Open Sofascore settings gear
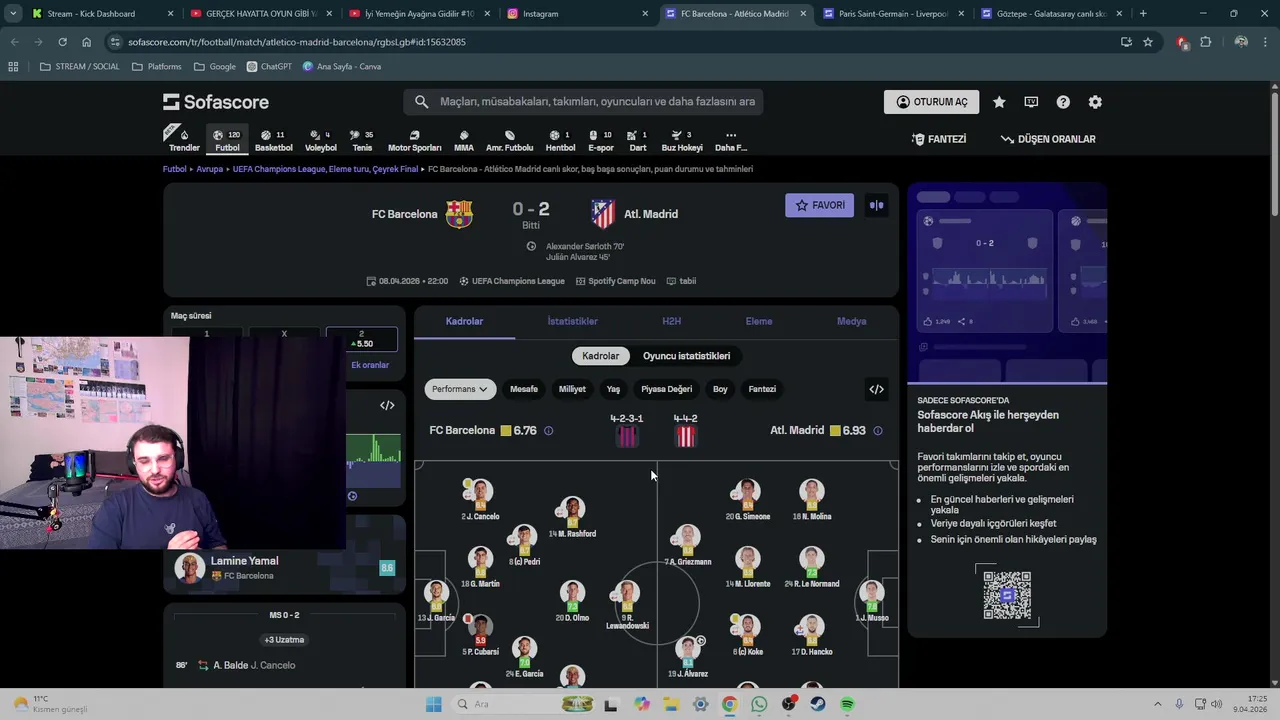1280x720 pixels. pyautogui.click(x=1095, y=102)
